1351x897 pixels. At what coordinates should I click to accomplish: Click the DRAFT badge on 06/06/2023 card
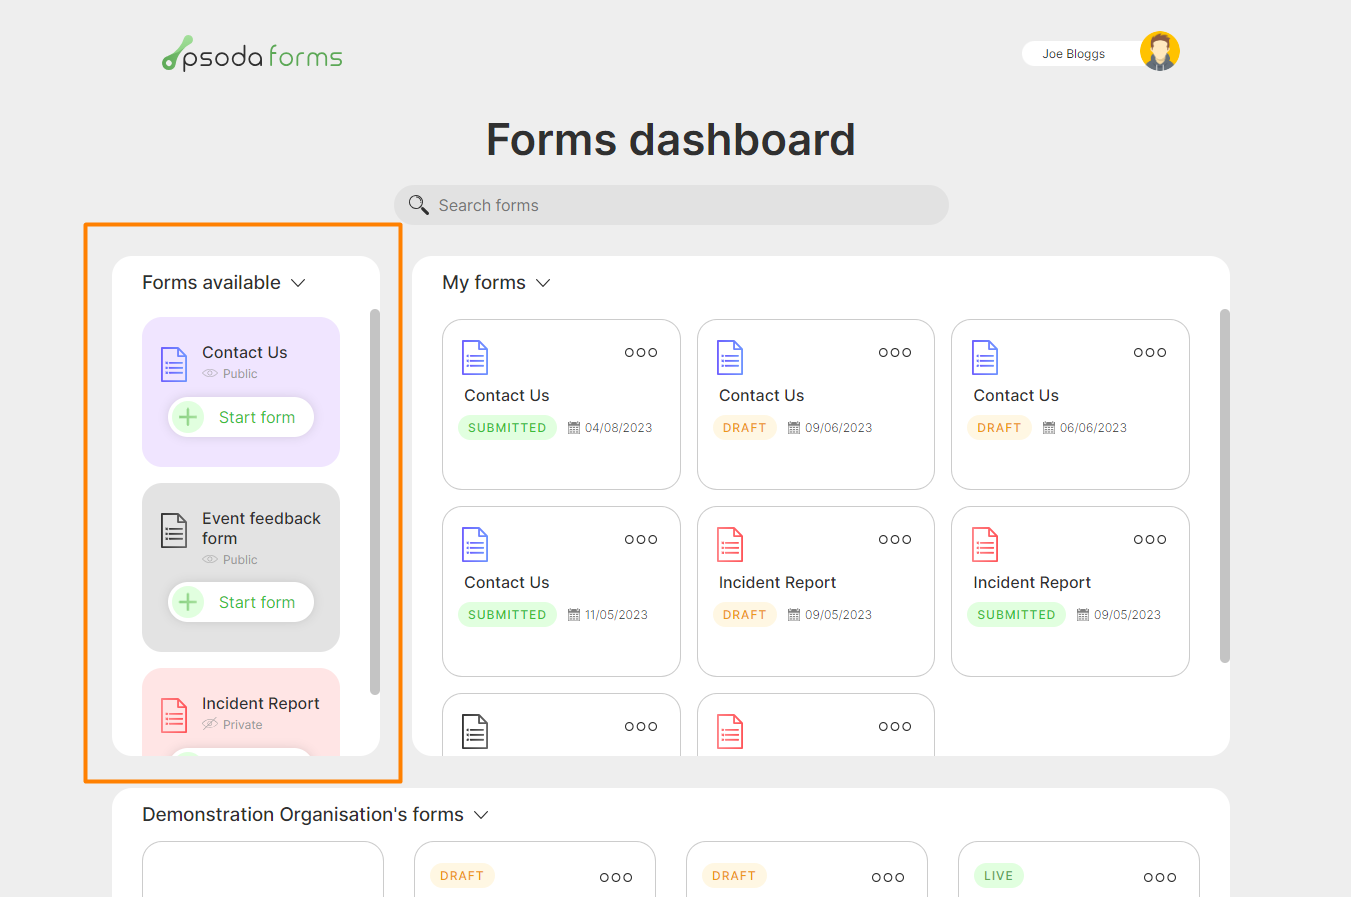coord(999,428)
